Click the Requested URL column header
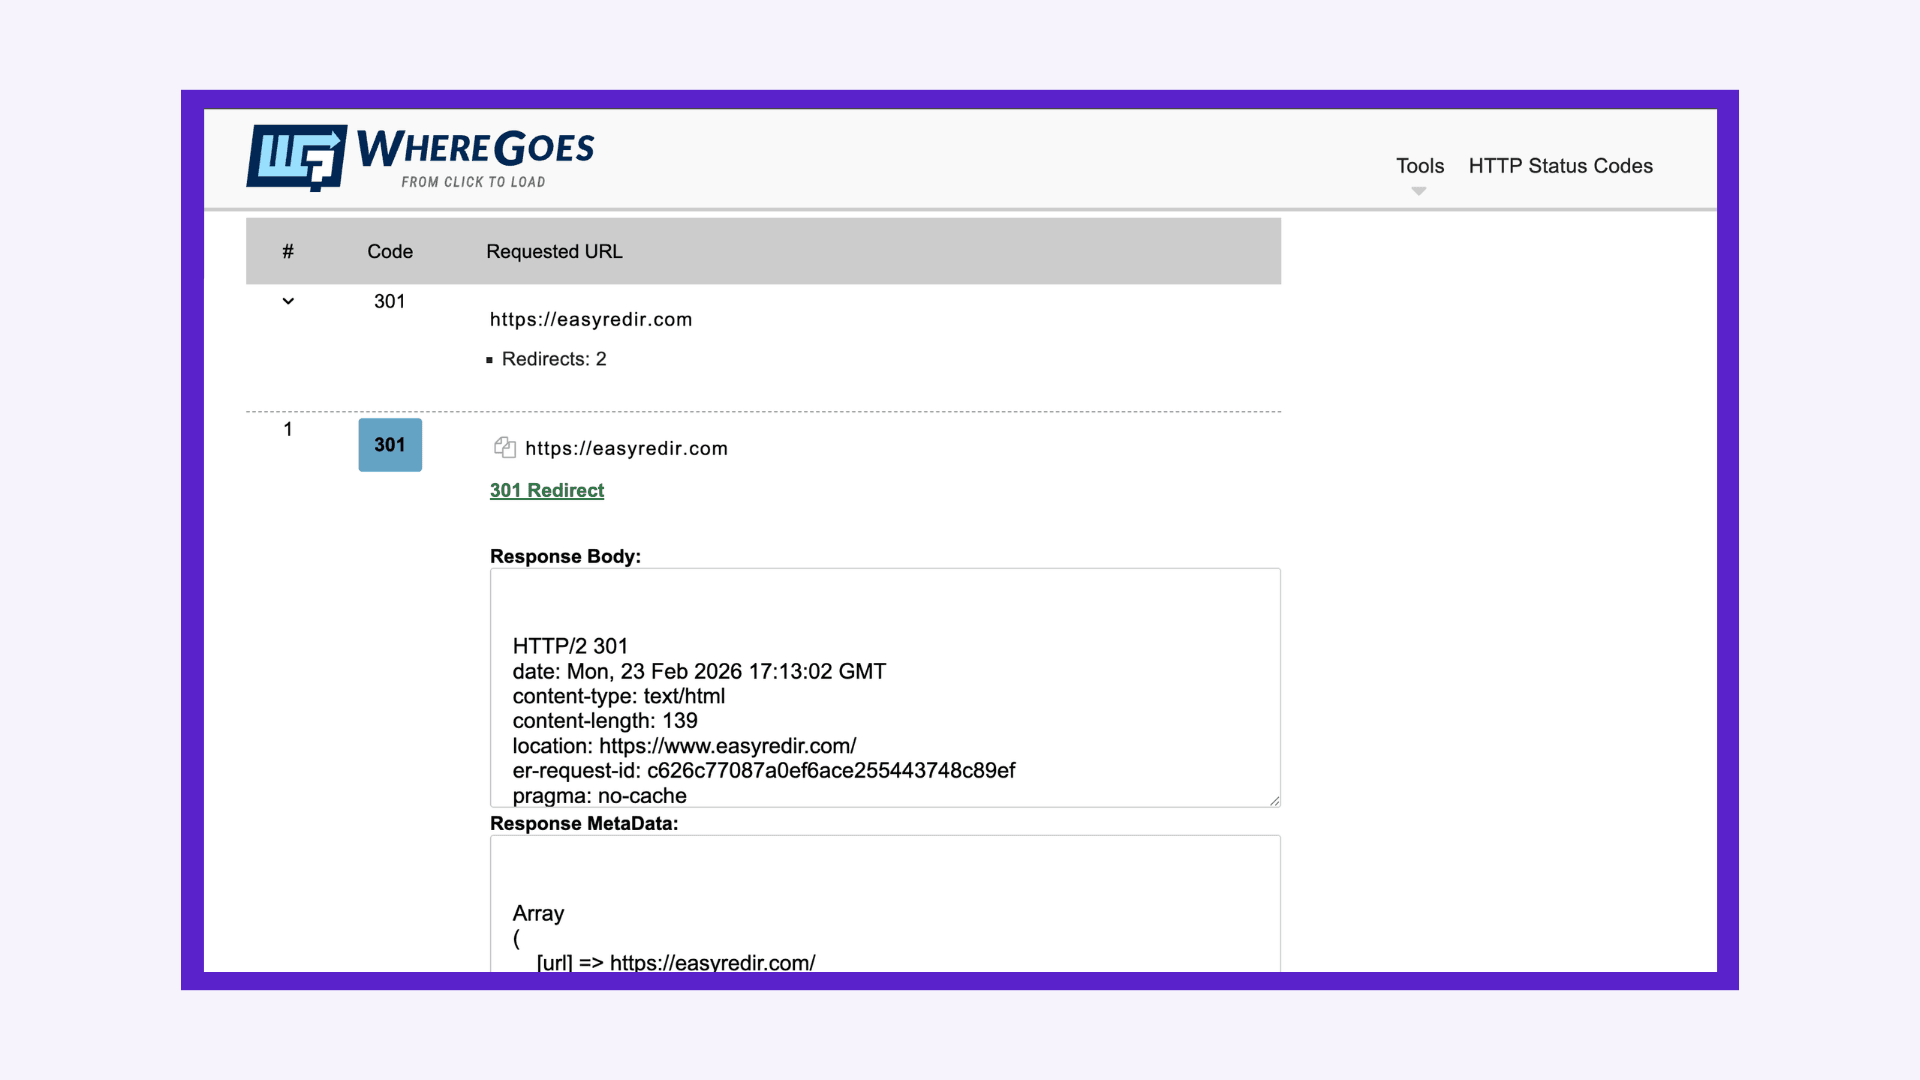Screen dimensions: 1920x1080 click(554, 252)
